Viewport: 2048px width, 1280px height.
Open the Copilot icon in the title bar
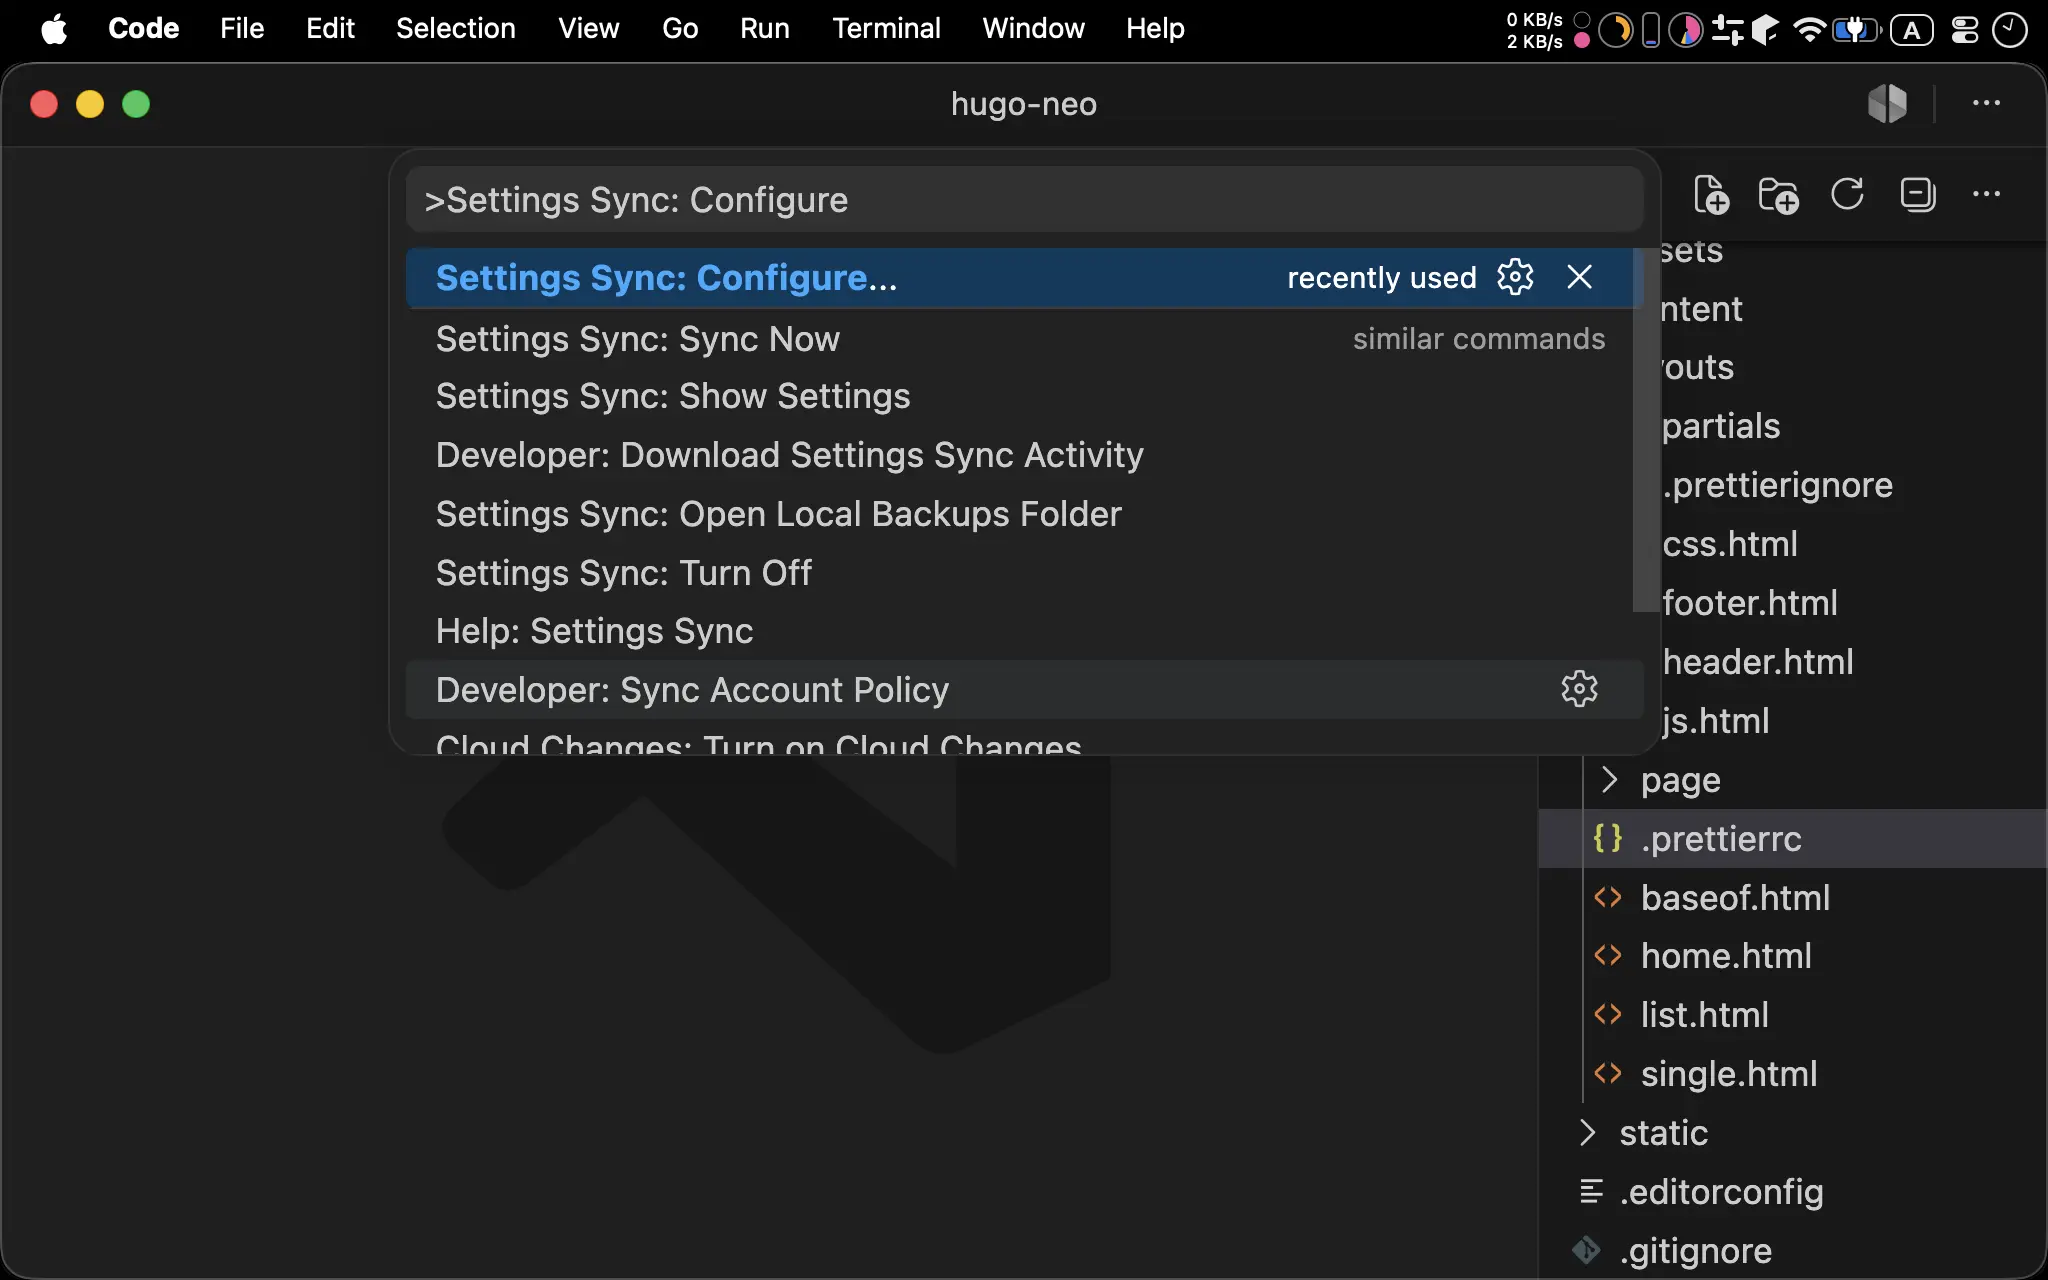(1887, 103)
